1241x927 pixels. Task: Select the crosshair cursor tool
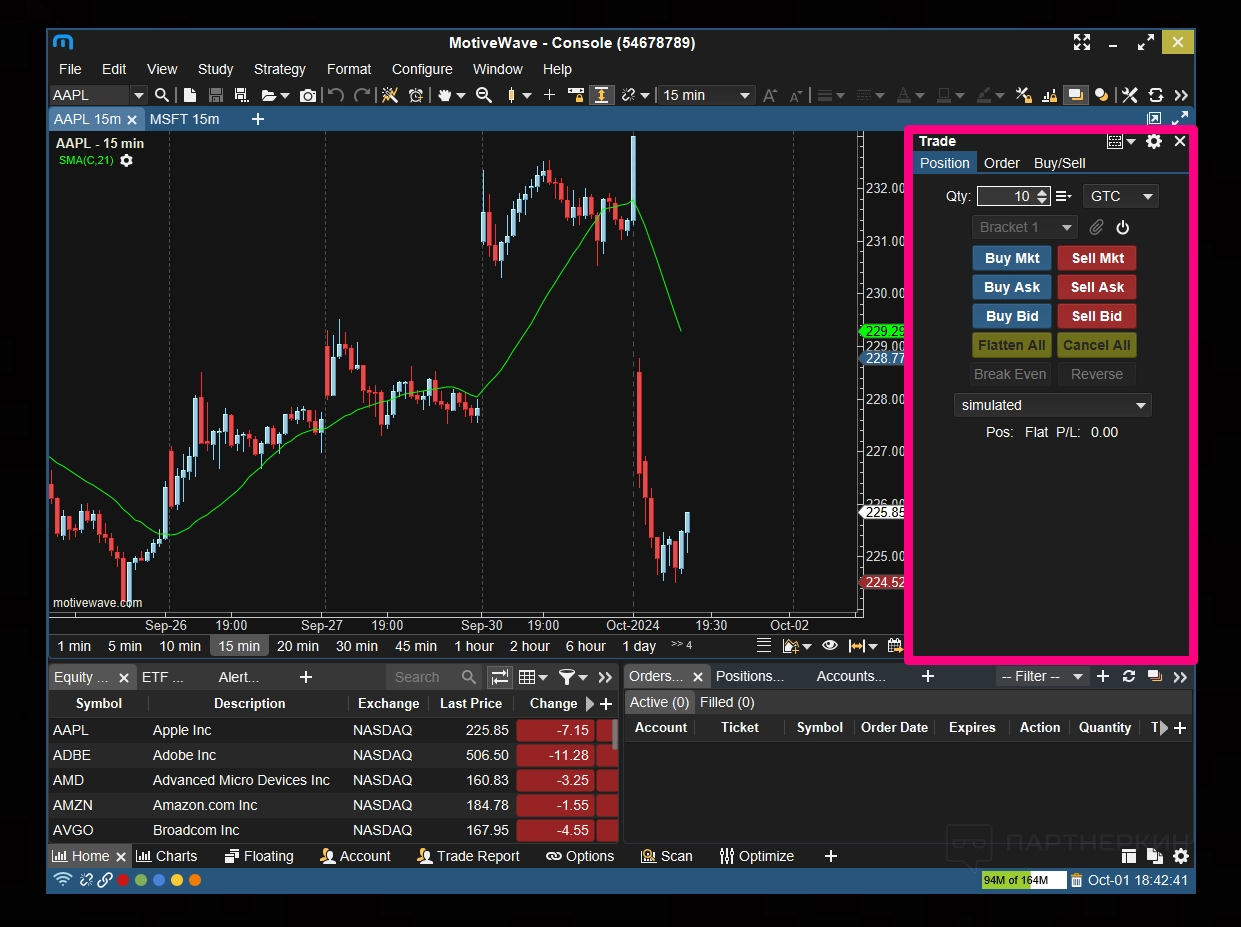(549, 95)
